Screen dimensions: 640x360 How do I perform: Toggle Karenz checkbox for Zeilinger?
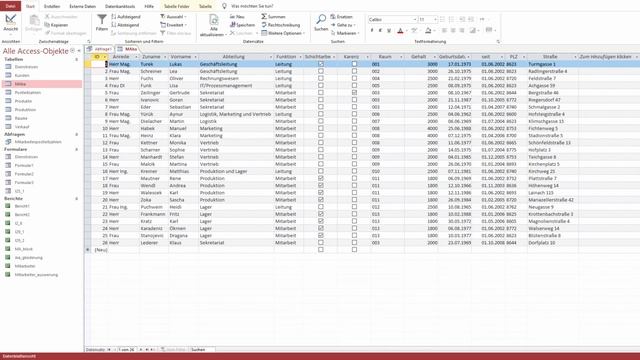pyautogui.click(x=354, y=93)
